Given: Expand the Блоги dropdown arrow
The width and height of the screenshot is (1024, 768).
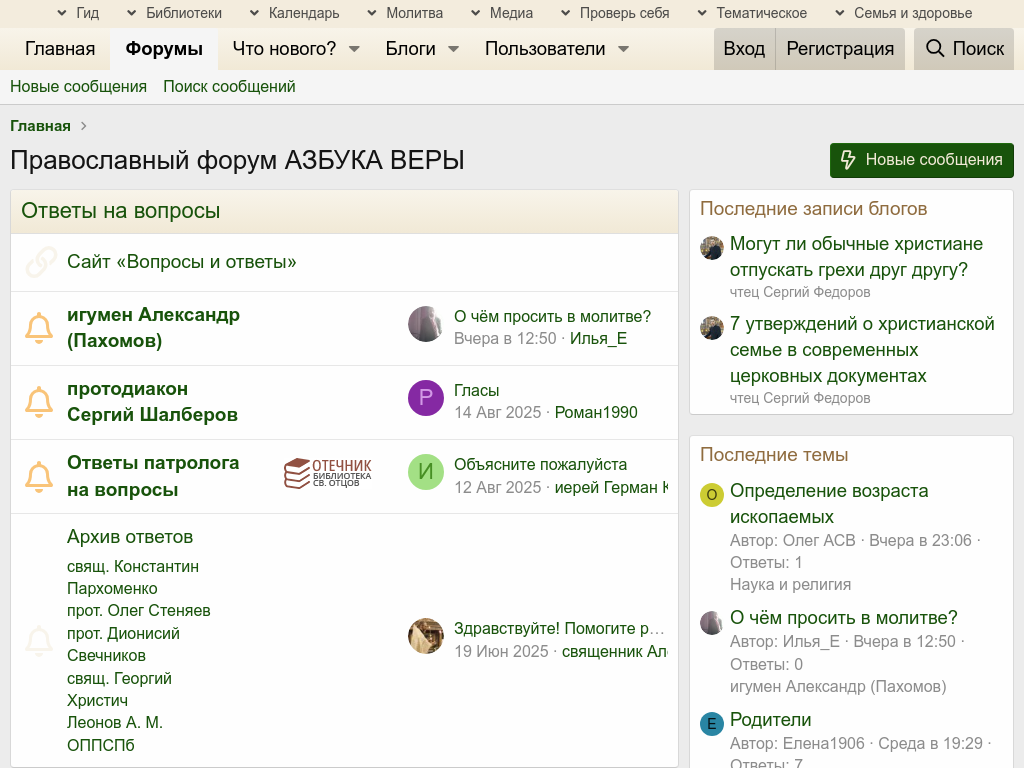Looking at the screenshot, I should tap(453, 49).
